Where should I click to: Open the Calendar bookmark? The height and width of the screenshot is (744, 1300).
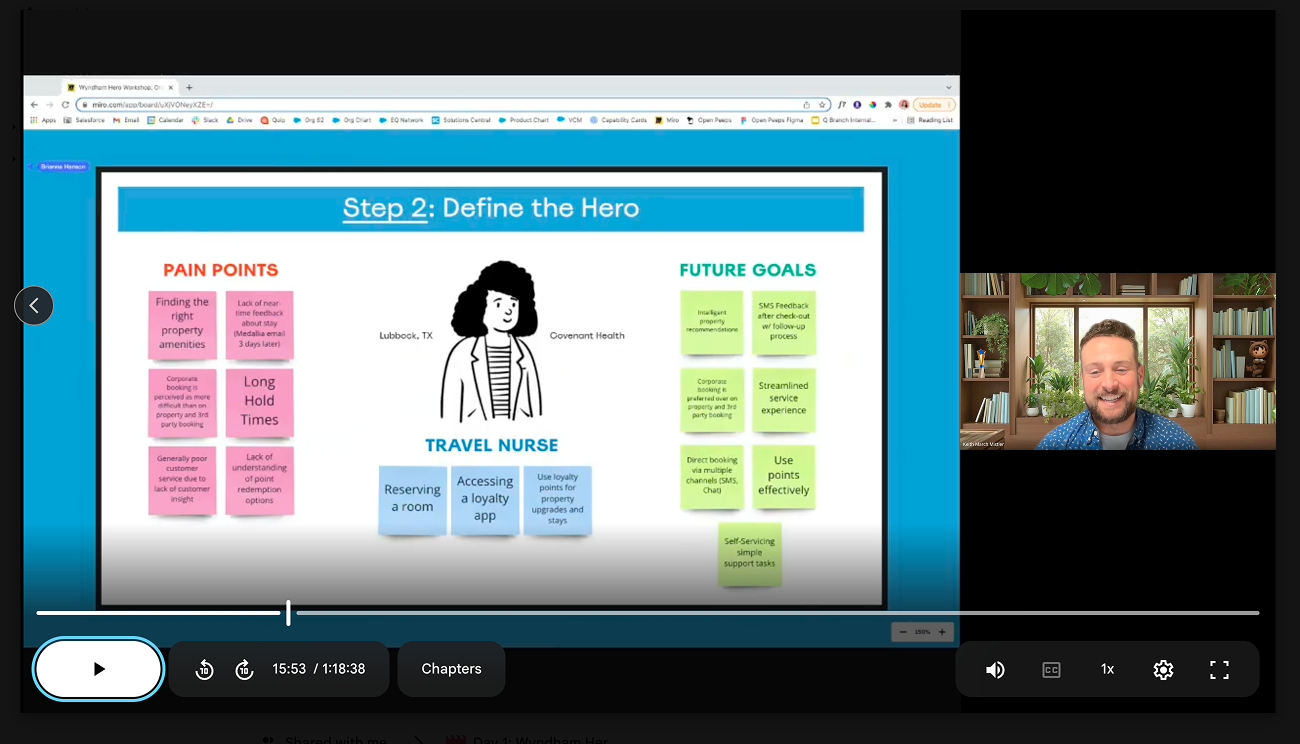[x=165, y=120]
